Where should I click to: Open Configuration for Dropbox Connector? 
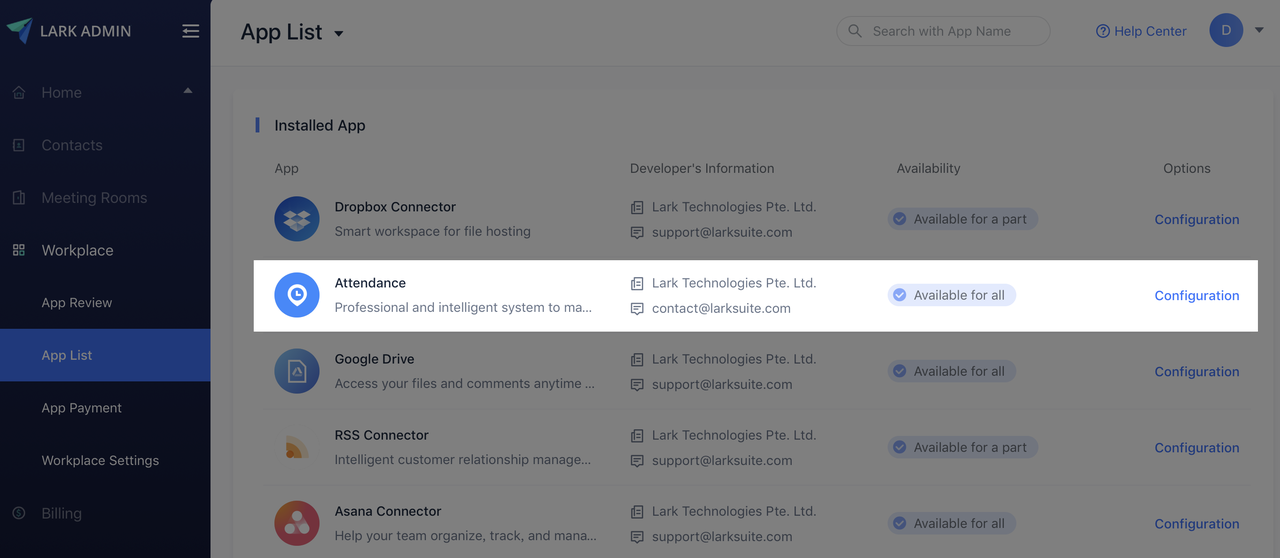coord(1196,220)
